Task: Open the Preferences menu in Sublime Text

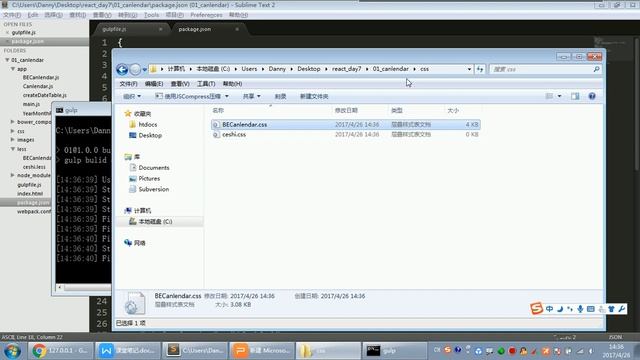Action: (x=206, y=15)
